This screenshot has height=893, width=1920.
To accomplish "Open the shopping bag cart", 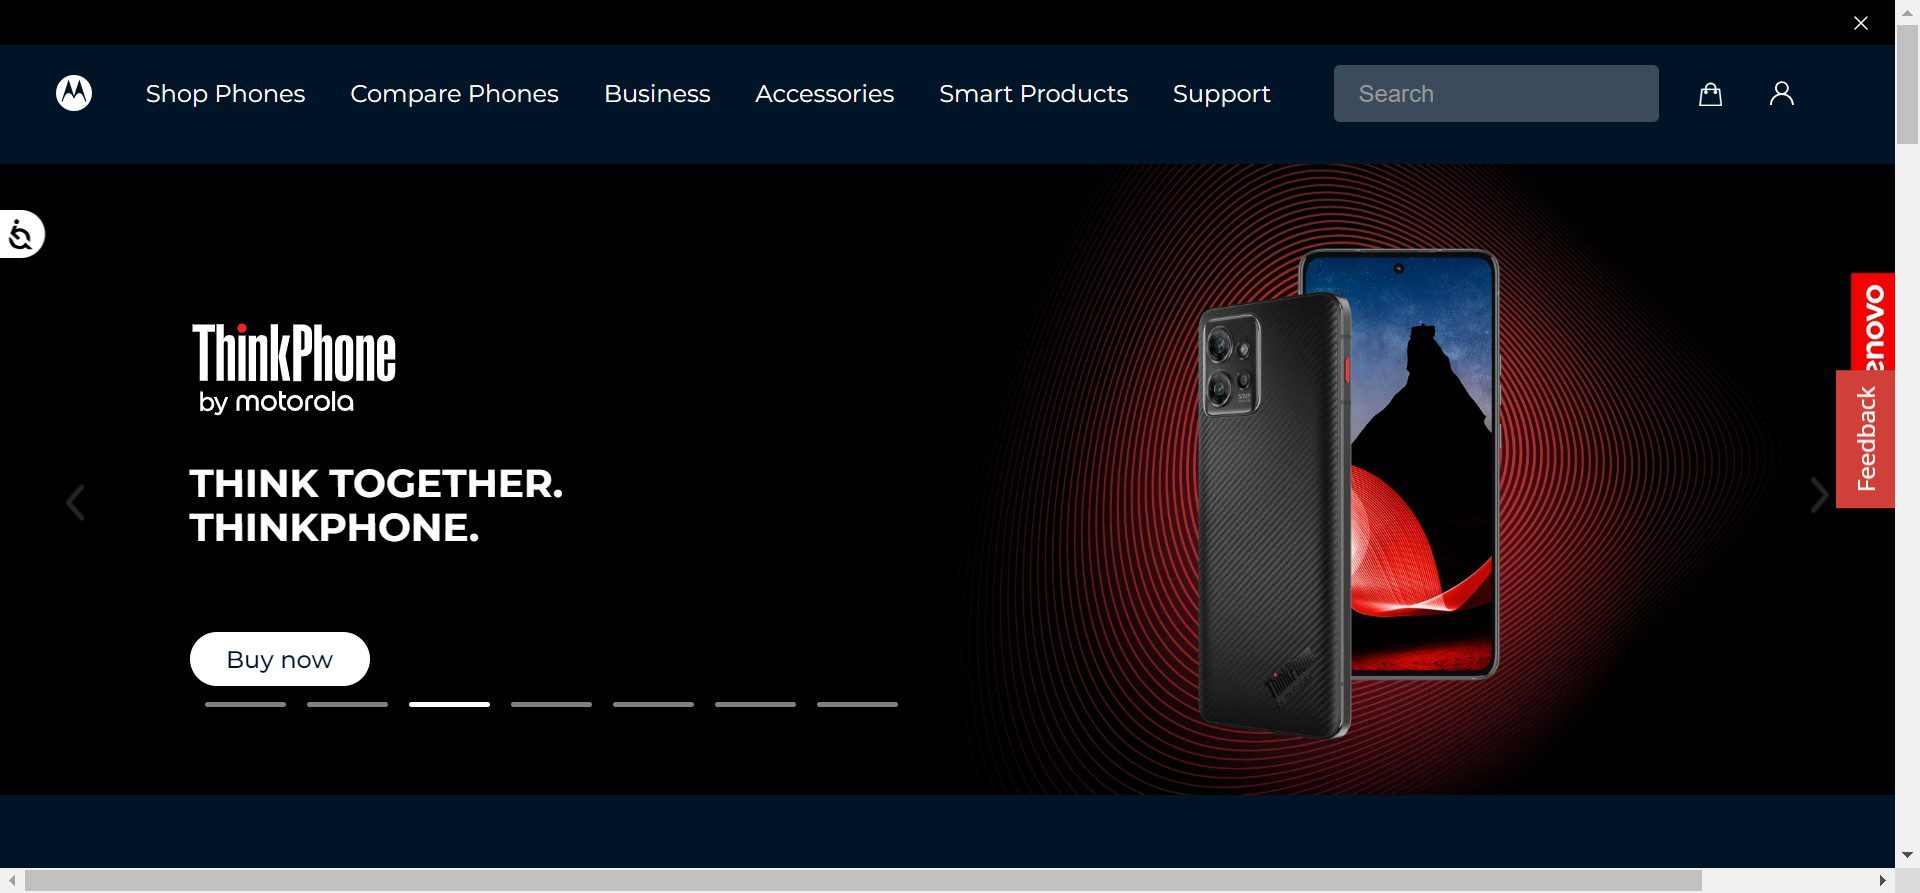I will (1710, 94).
